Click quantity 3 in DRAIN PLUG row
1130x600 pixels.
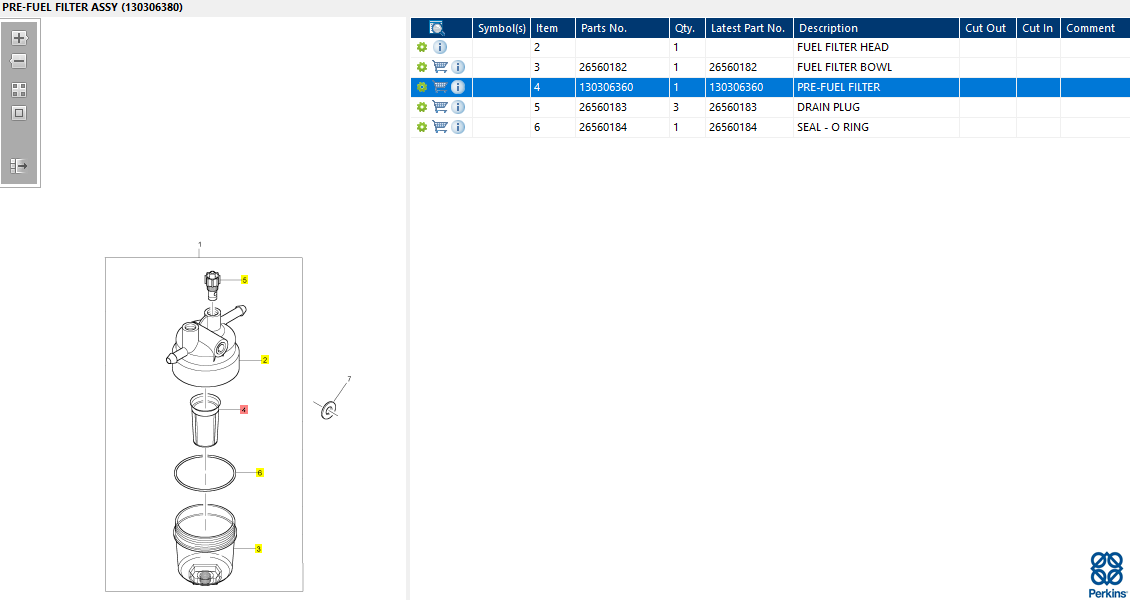coord(676,107)
